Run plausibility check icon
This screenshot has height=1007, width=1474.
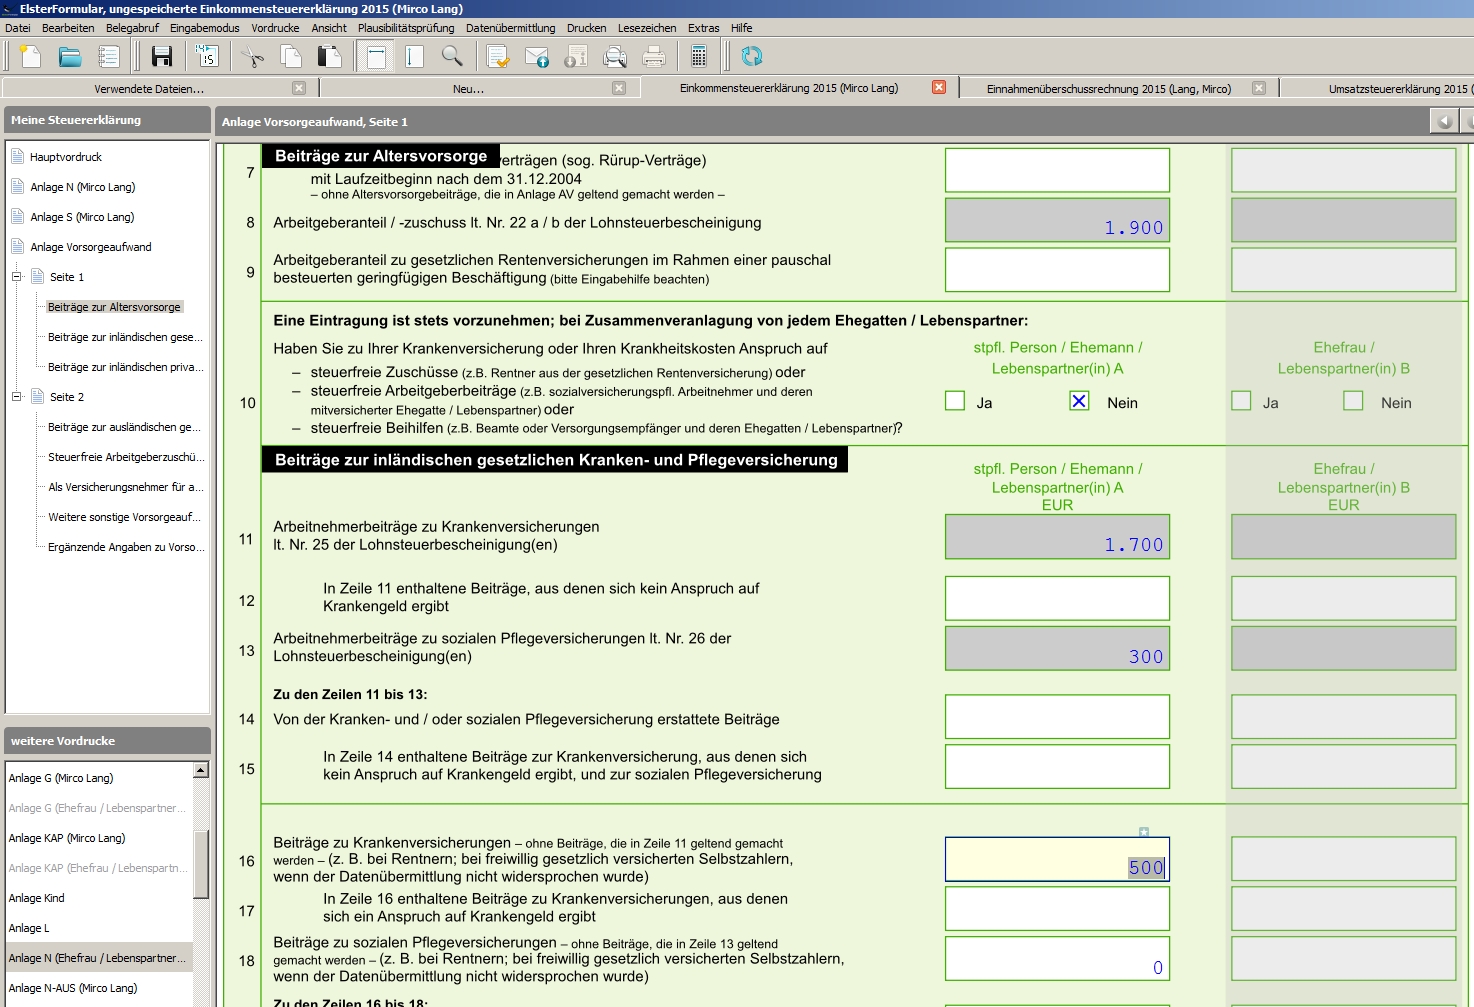point(498,57)
